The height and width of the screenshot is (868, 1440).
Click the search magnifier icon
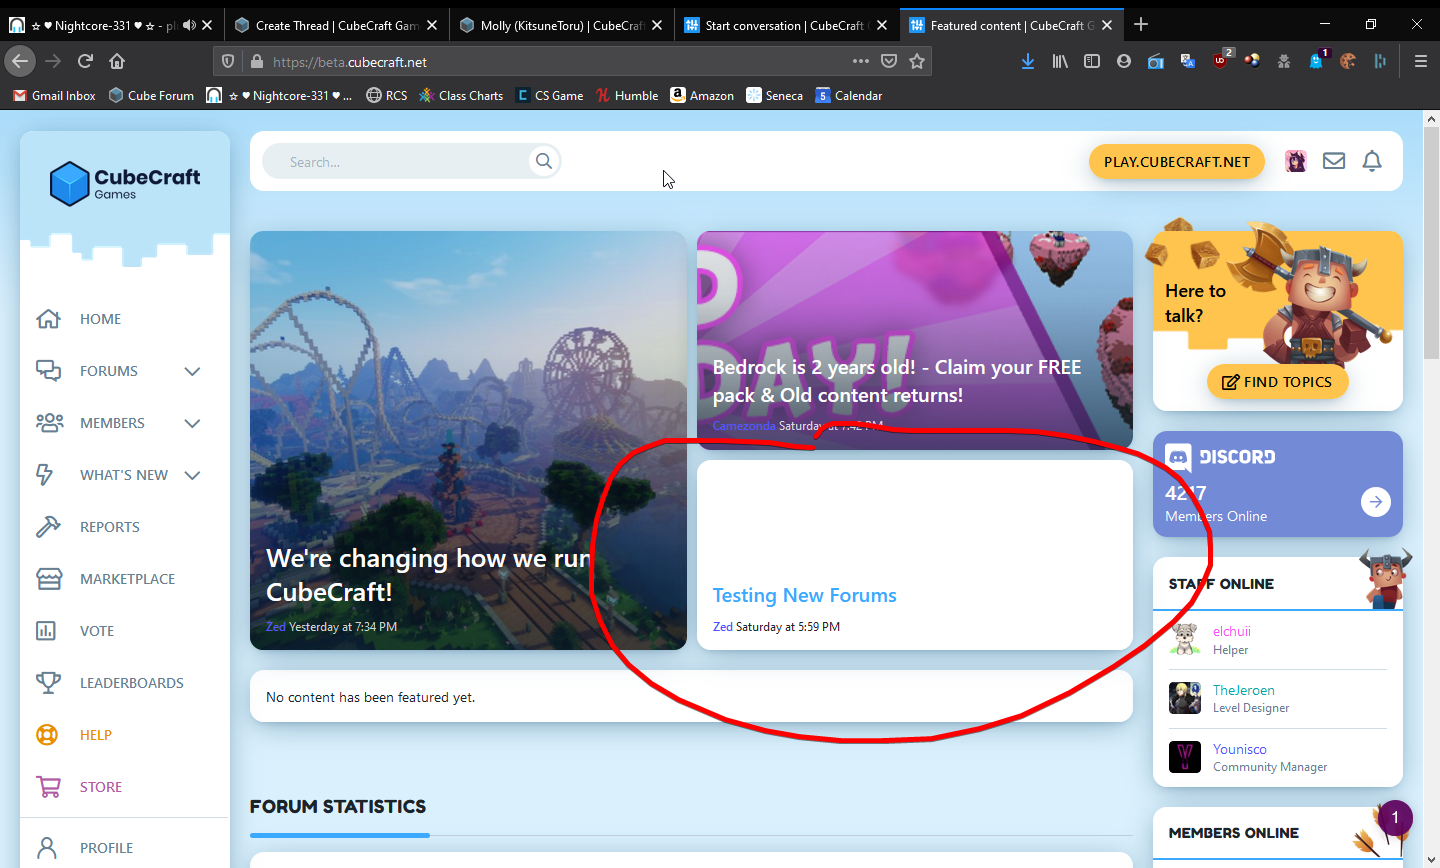click(544, 161)
